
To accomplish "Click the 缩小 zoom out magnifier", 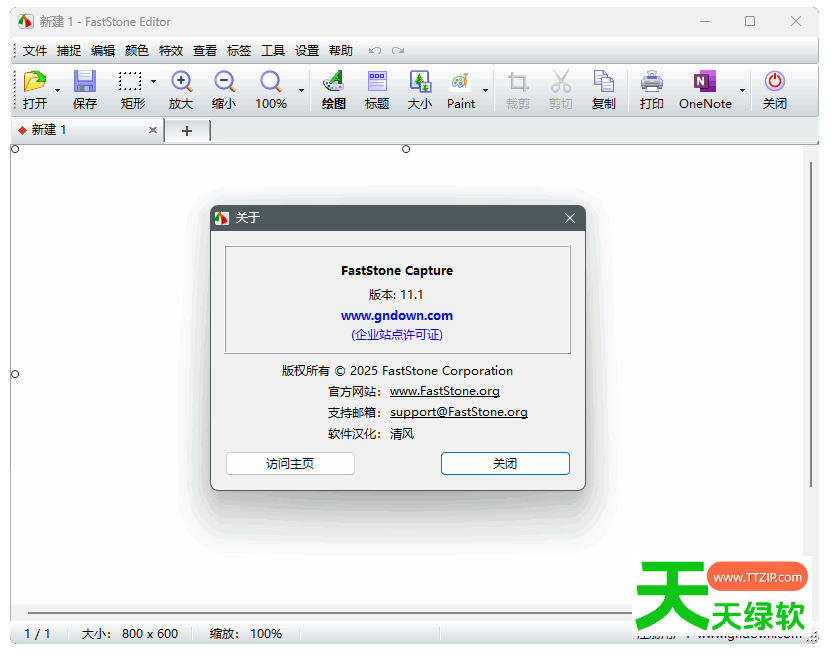I will pyautogui.click(x=224, y=82).
